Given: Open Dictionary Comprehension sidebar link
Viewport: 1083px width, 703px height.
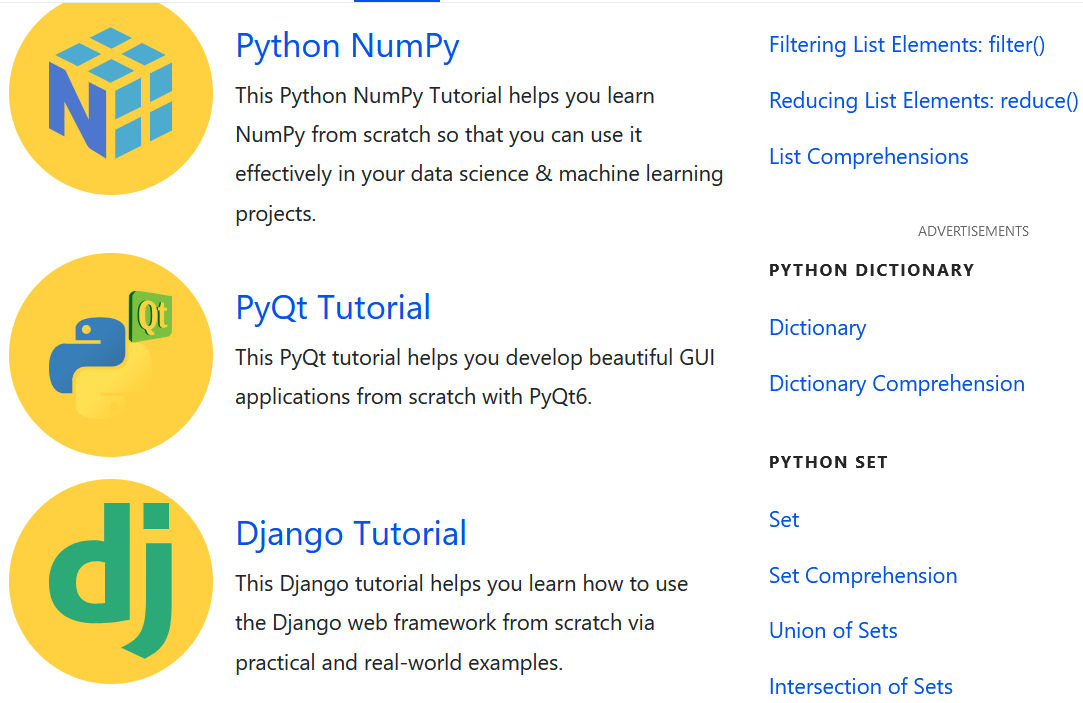Looking at the screenshot, I should 897,383.
